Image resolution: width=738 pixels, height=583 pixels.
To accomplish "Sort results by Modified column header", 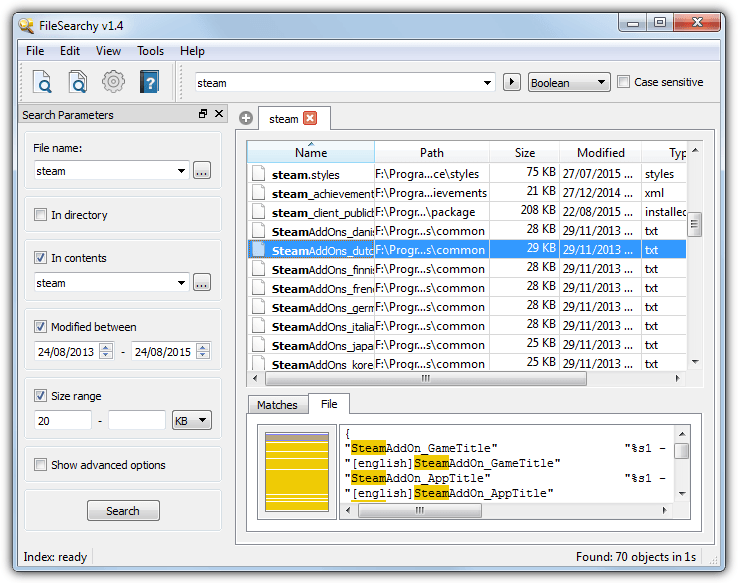I will [x=601, y=152].
